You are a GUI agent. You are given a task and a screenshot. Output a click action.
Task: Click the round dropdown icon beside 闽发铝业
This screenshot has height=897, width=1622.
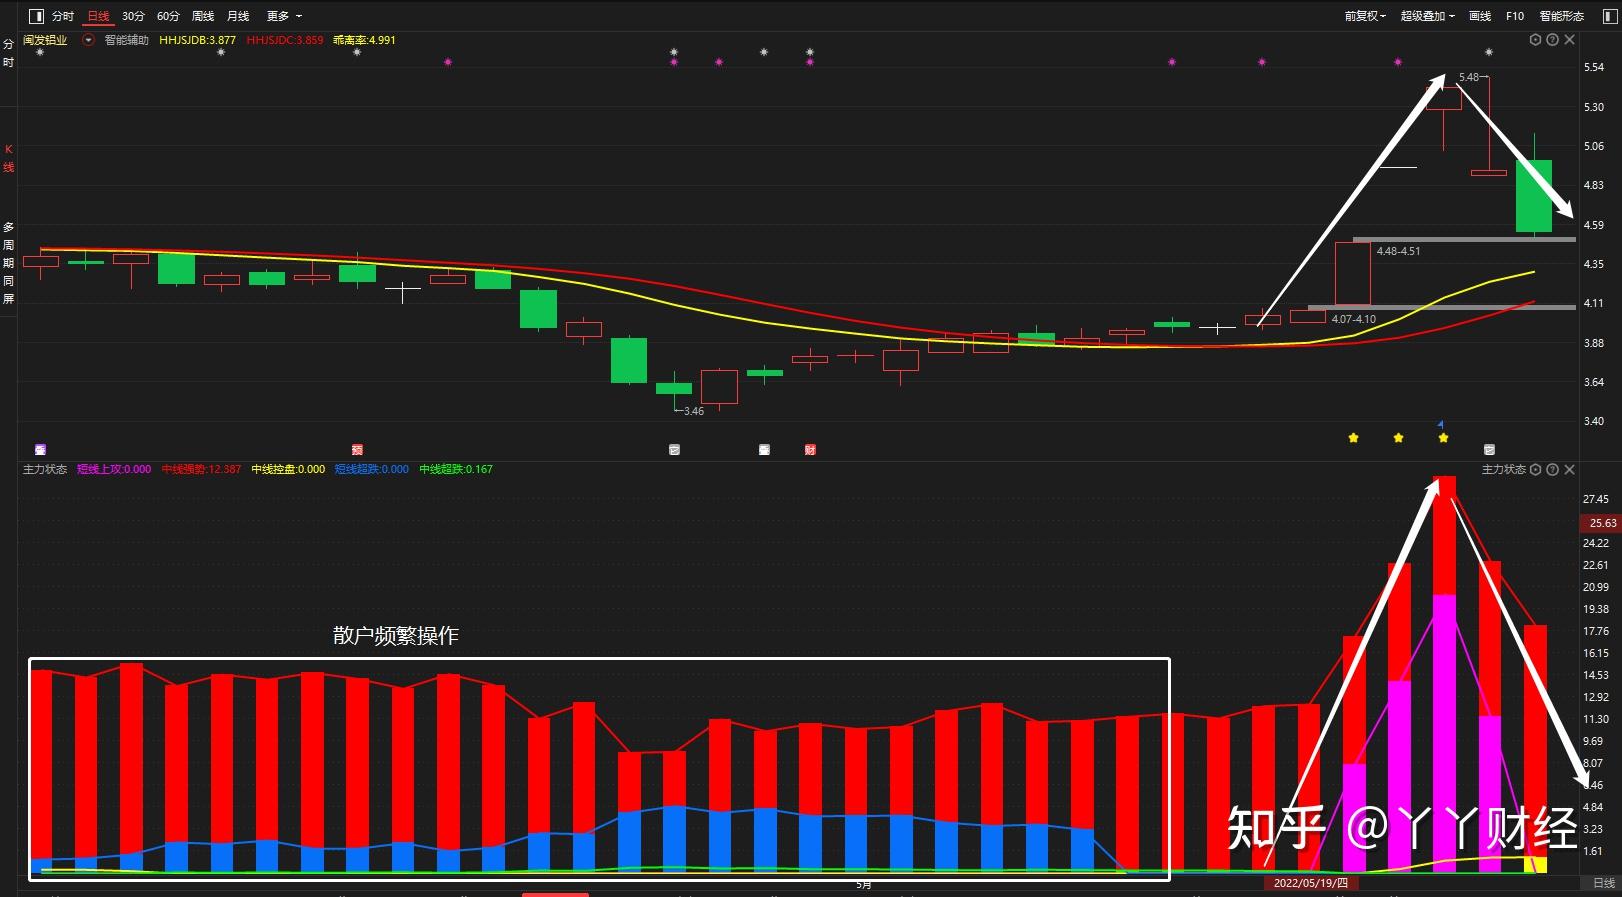[88, 40]
